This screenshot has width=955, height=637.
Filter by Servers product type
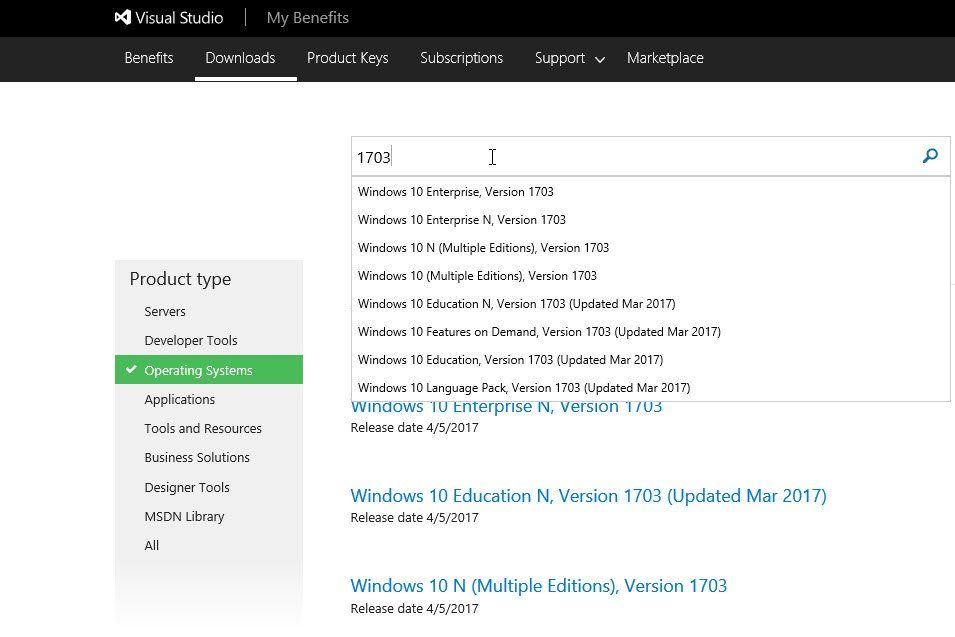165,312
